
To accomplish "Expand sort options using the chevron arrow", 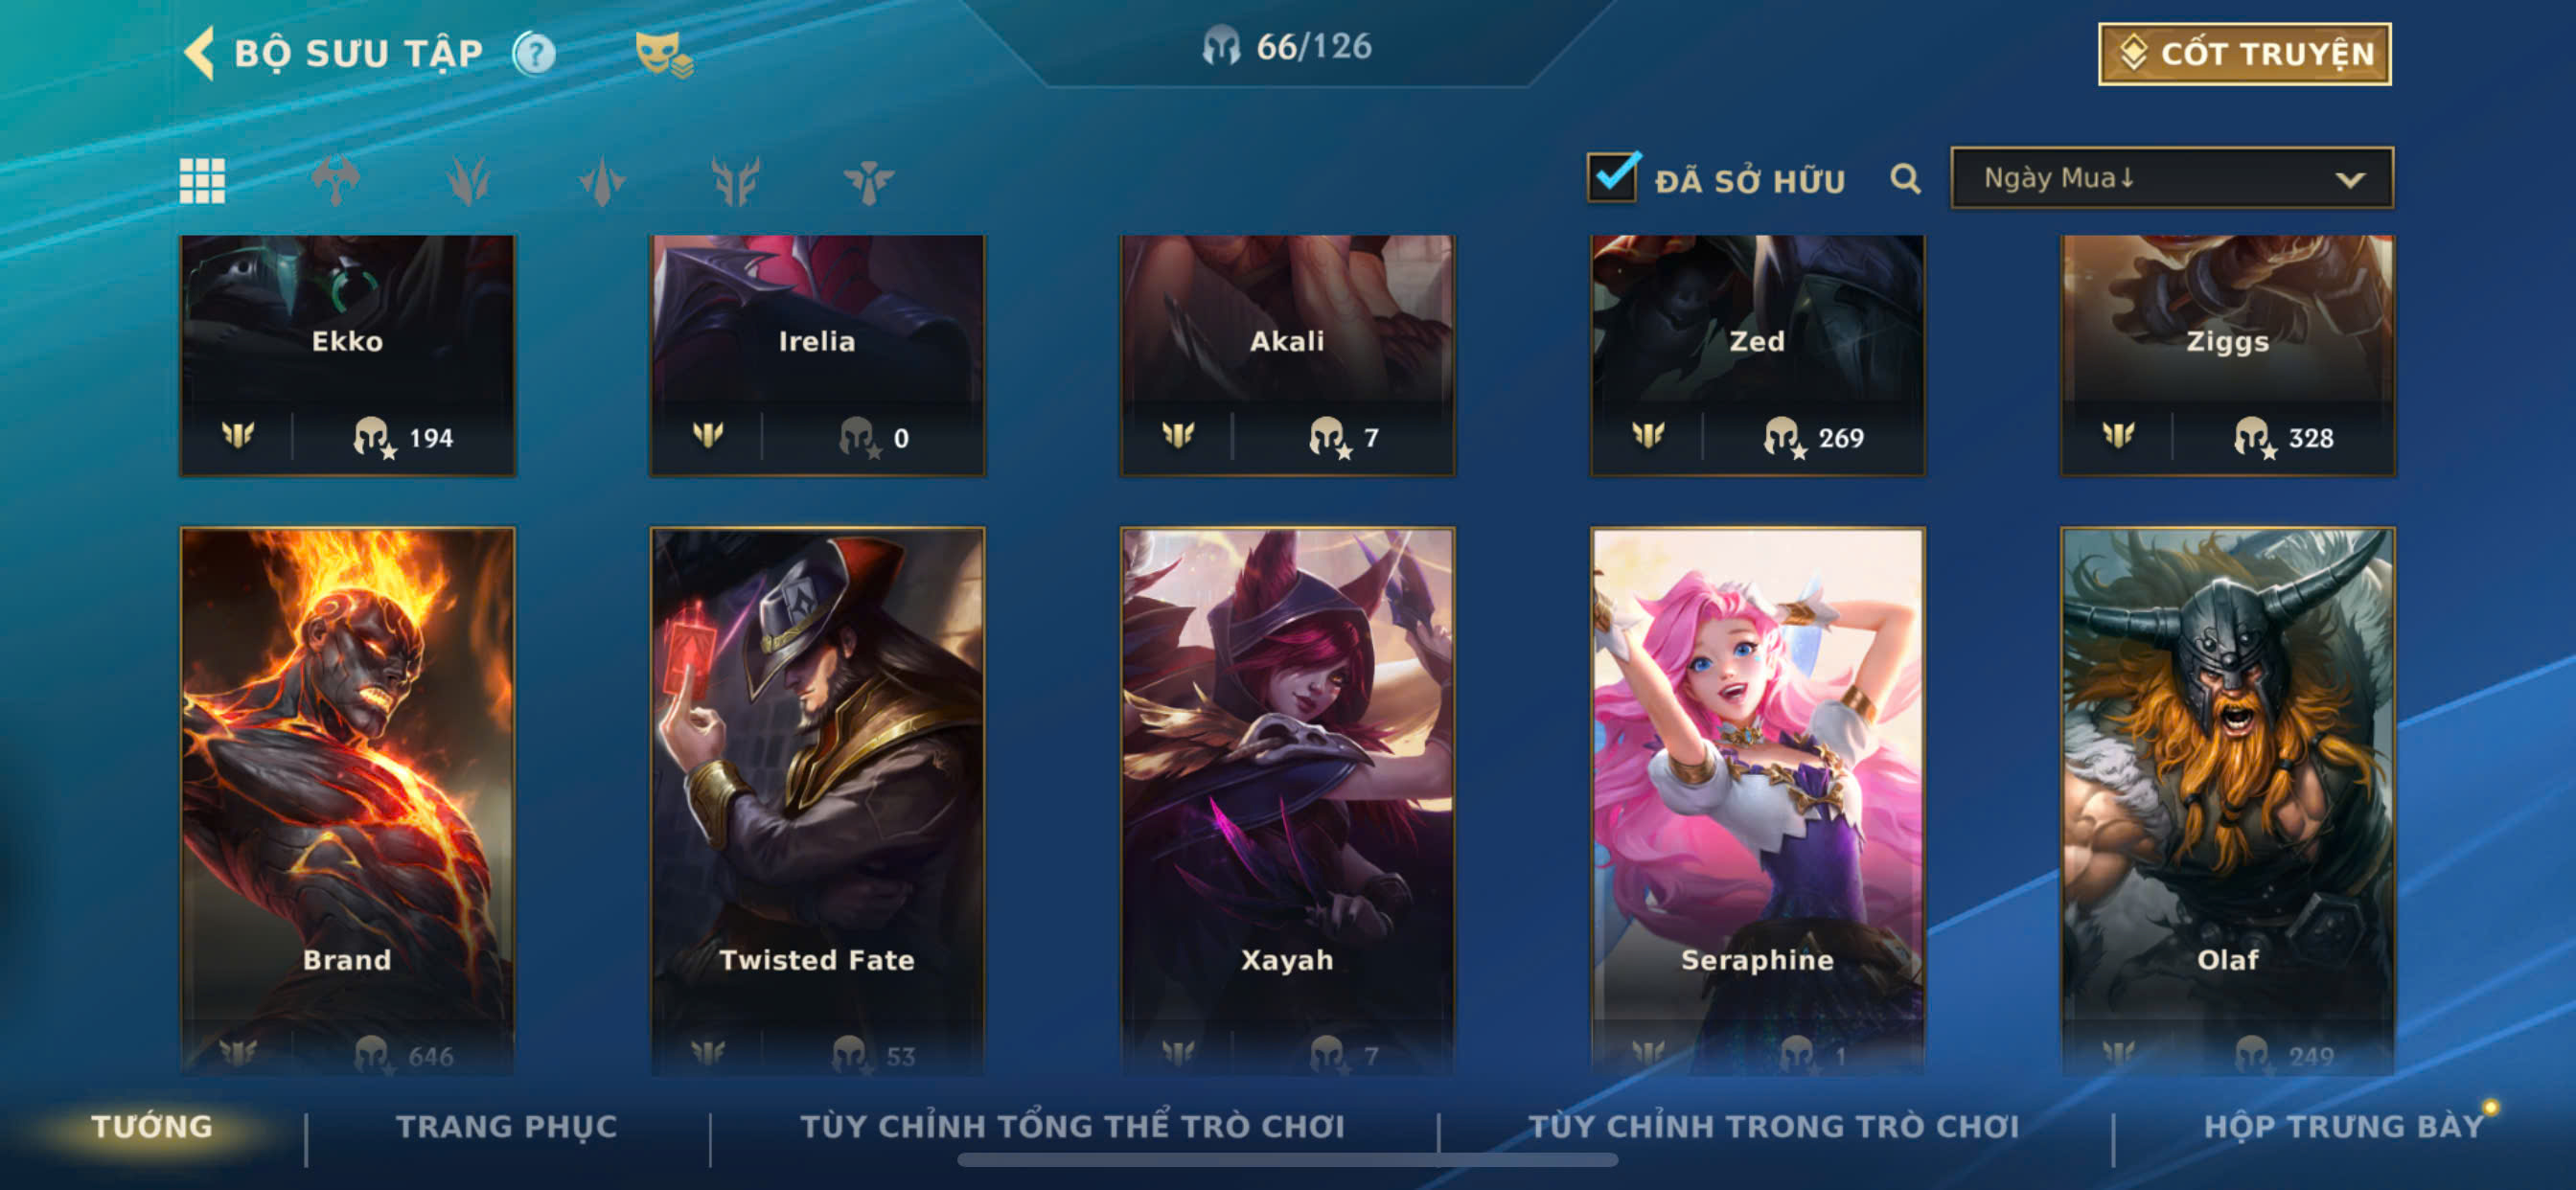I will coord(2350,180).
